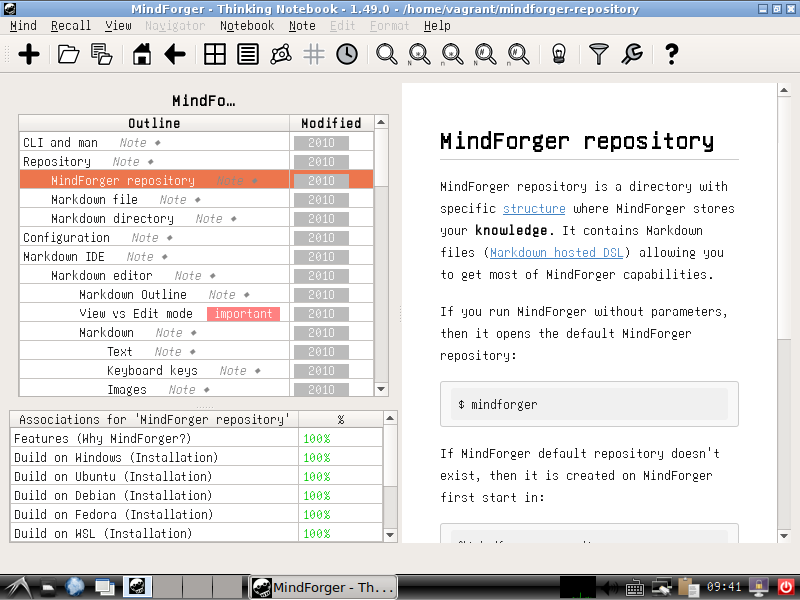Click the red 'important' tag label
This screenshot has height=600, width=800.
[x=243, y=314]
